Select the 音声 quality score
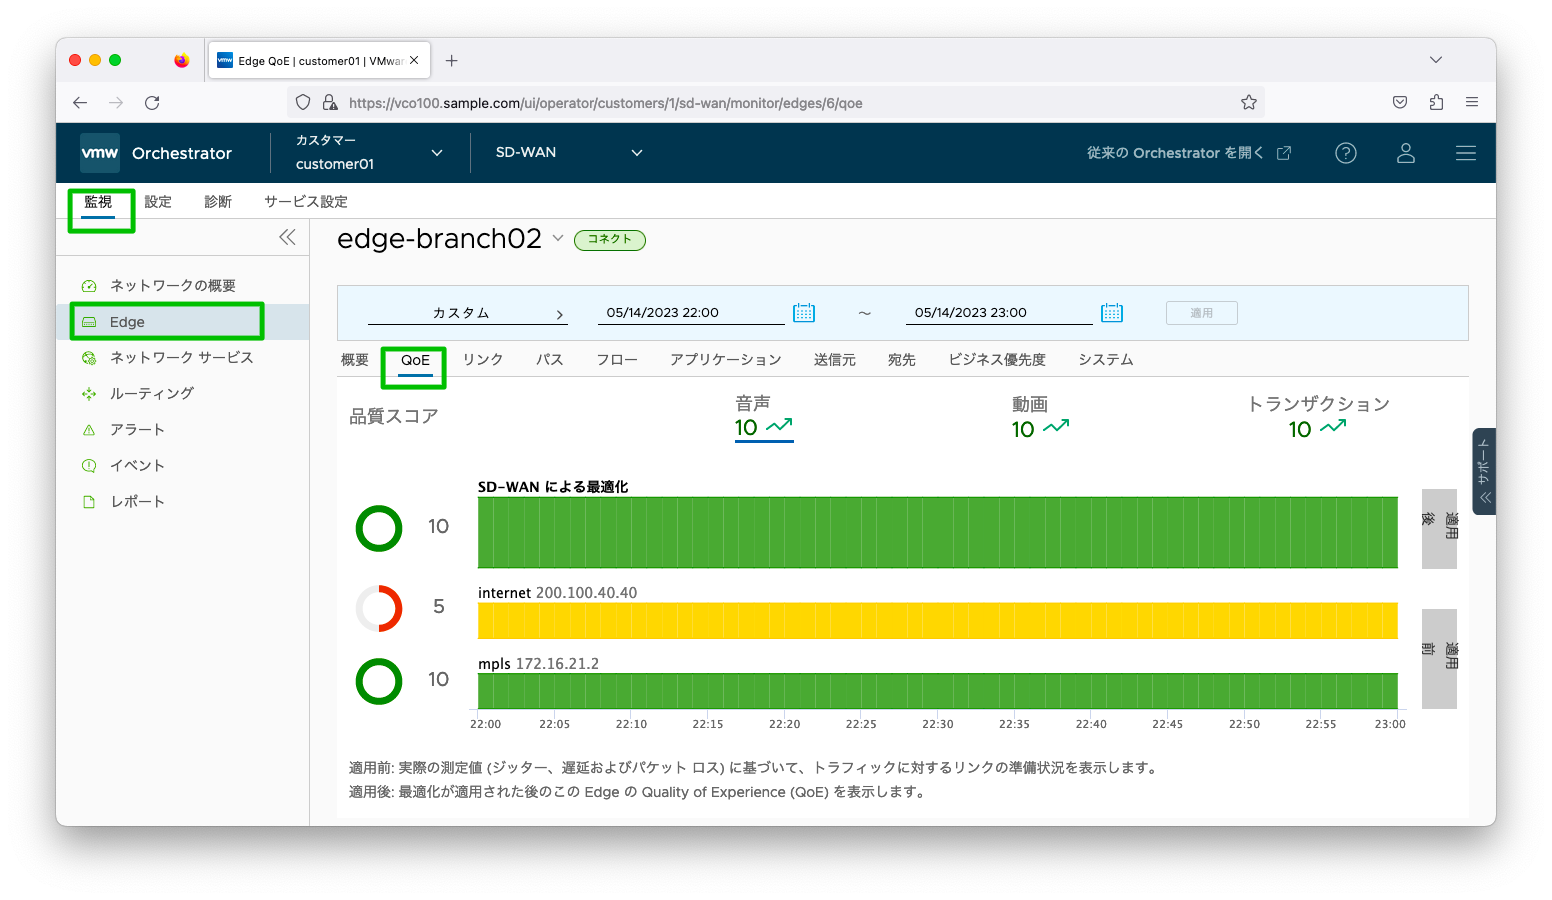This screenshot has width=1552, height=900. coord(763,417)
